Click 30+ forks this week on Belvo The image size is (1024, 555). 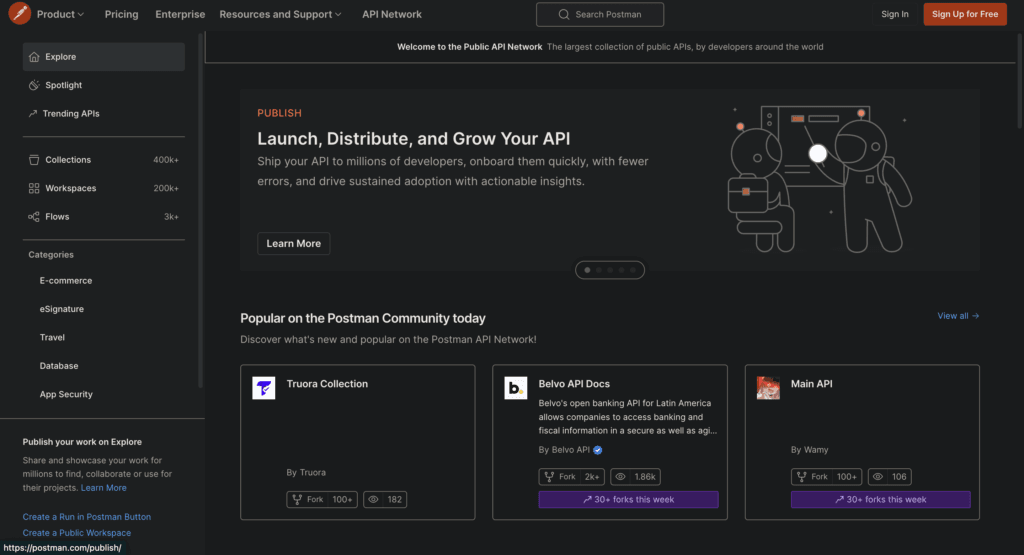click(628, 500)
